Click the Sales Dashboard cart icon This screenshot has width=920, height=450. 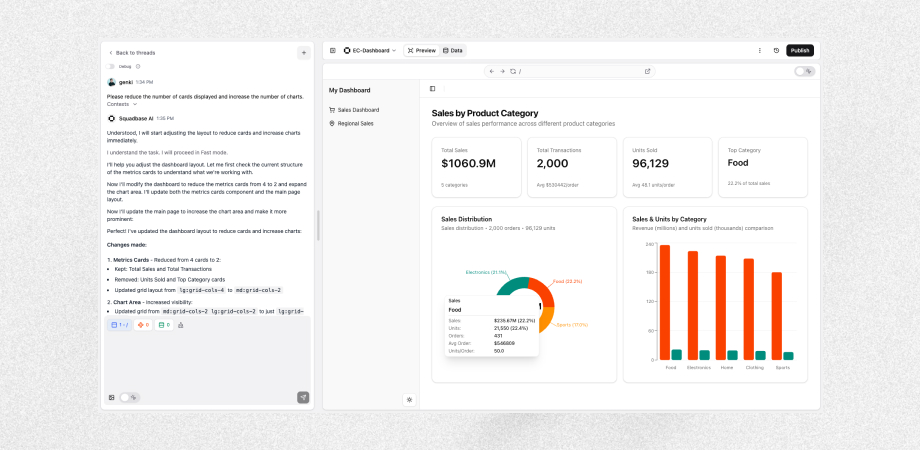[x=332, y=110]
